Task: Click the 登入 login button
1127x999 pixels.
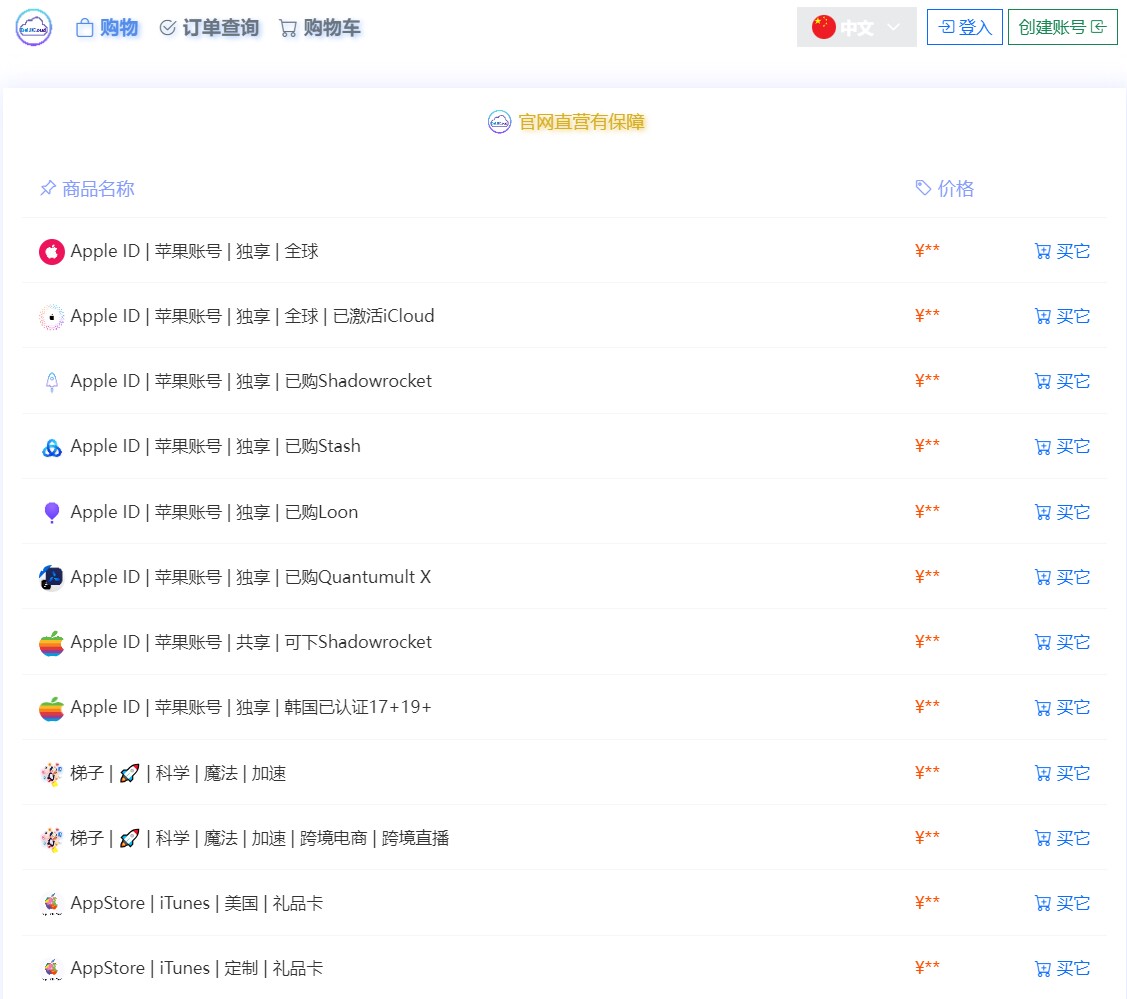Action: coord(964,27)
